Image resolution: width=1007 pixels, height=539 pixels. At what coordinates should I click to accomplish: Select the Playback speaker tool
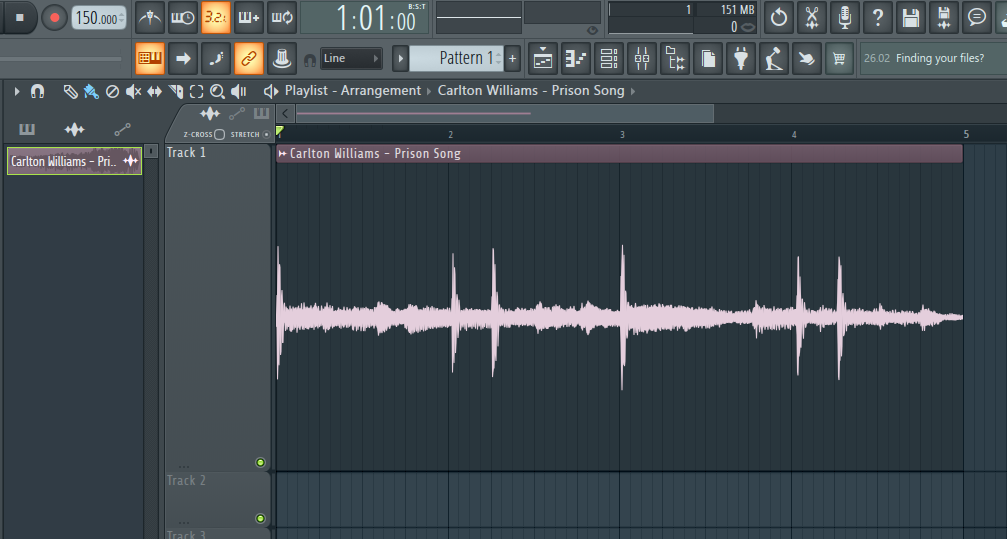[239, 92]
